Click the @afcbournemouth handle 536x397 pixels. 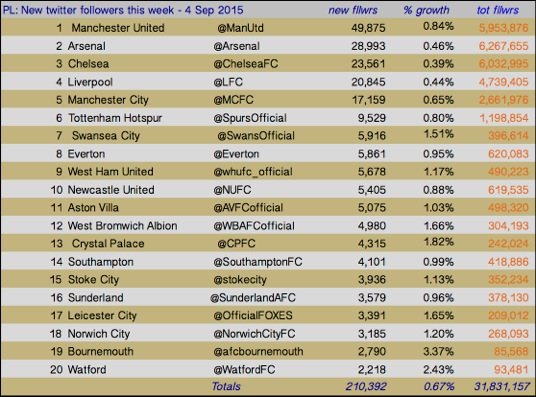[258, 352]
